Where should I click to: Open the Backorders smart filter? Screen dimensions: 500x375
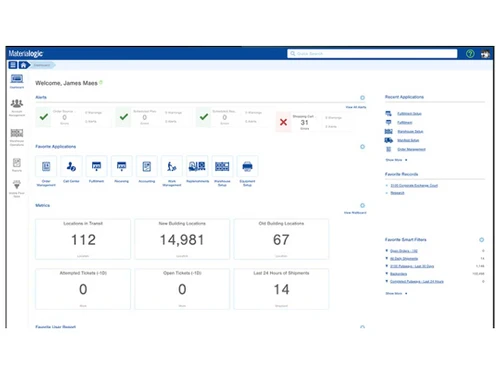pos(398,274)
